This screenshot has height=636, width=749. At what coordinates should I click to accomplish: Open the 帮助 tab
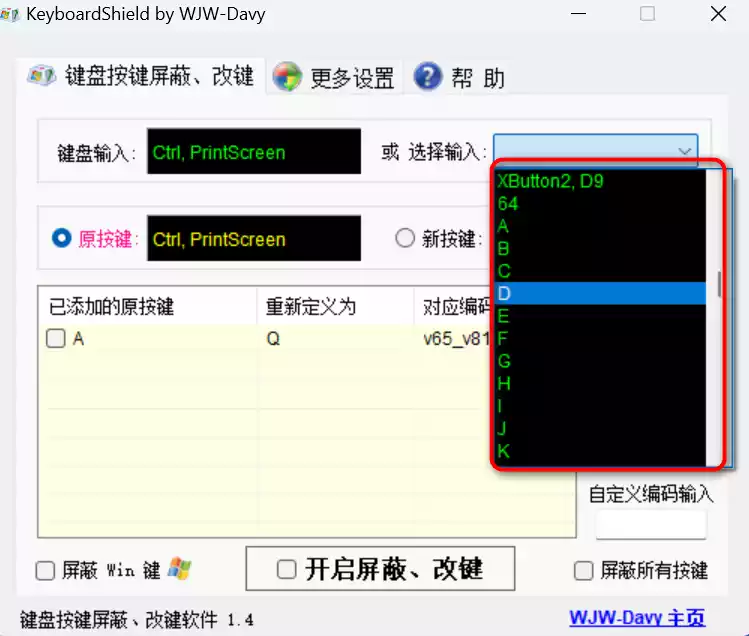pos(459,77)
